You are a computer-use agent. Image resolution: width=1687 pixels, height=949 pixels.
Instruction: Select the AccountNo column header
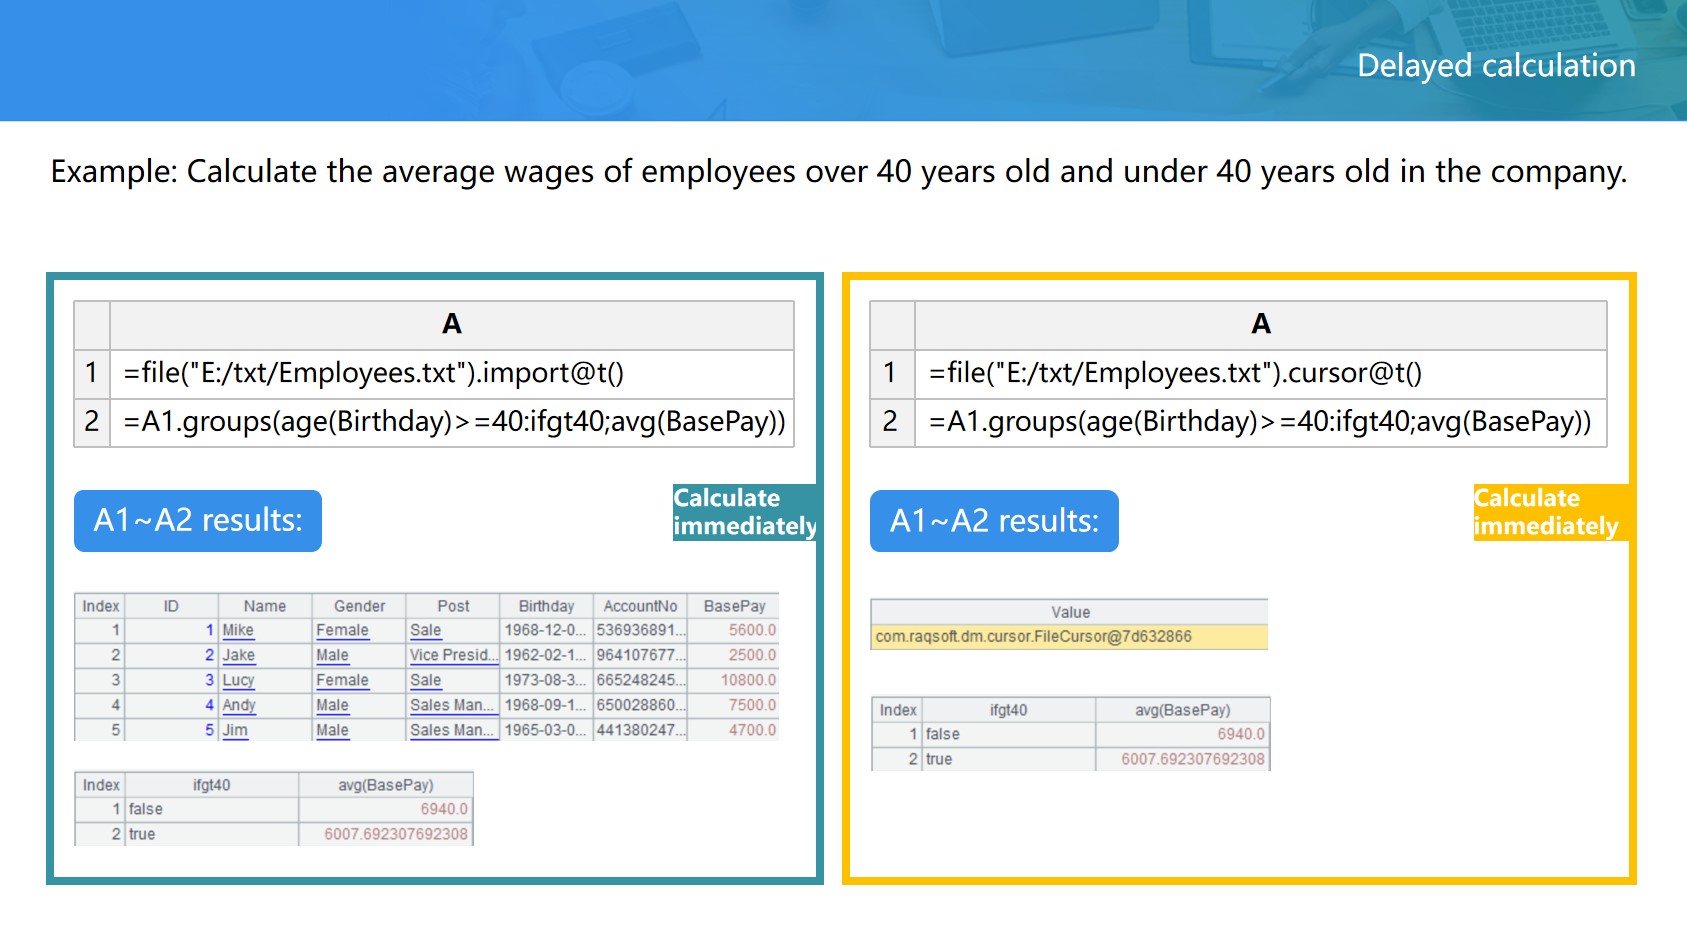point(640,606)
